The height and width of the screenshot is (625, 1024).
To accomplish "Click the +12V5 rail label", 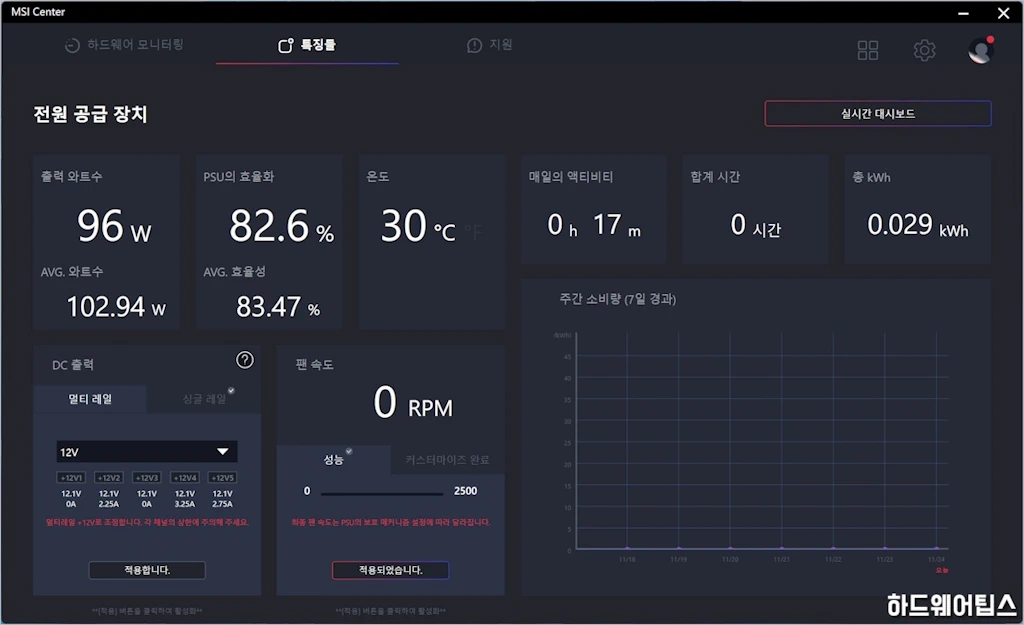I will click(223, 477).
